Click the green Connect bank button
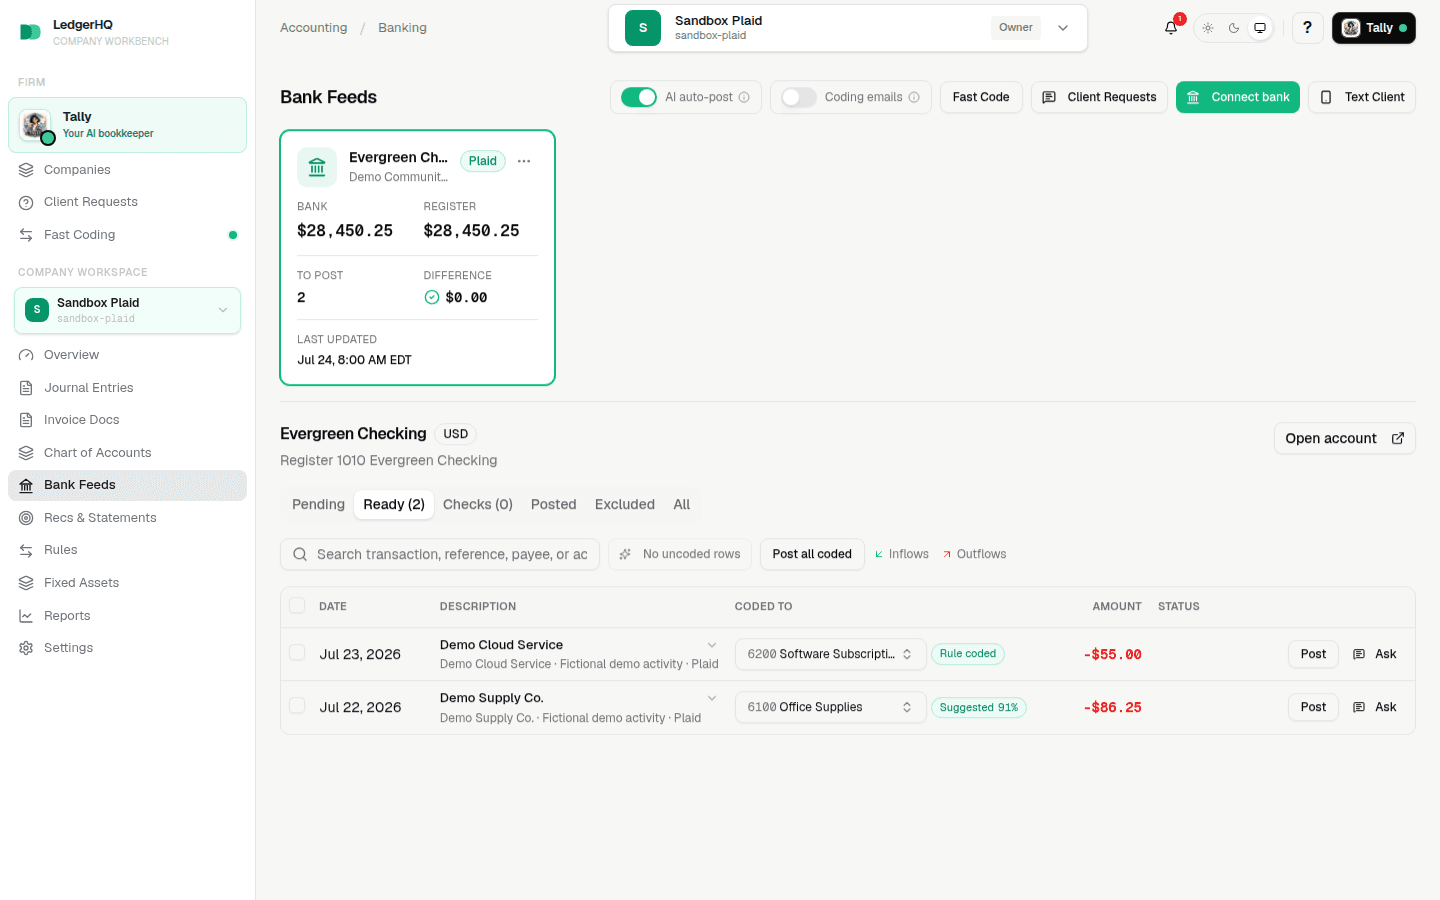Image resolution: width=1440 pixels, height=900 pixels. coord(1238,97)
